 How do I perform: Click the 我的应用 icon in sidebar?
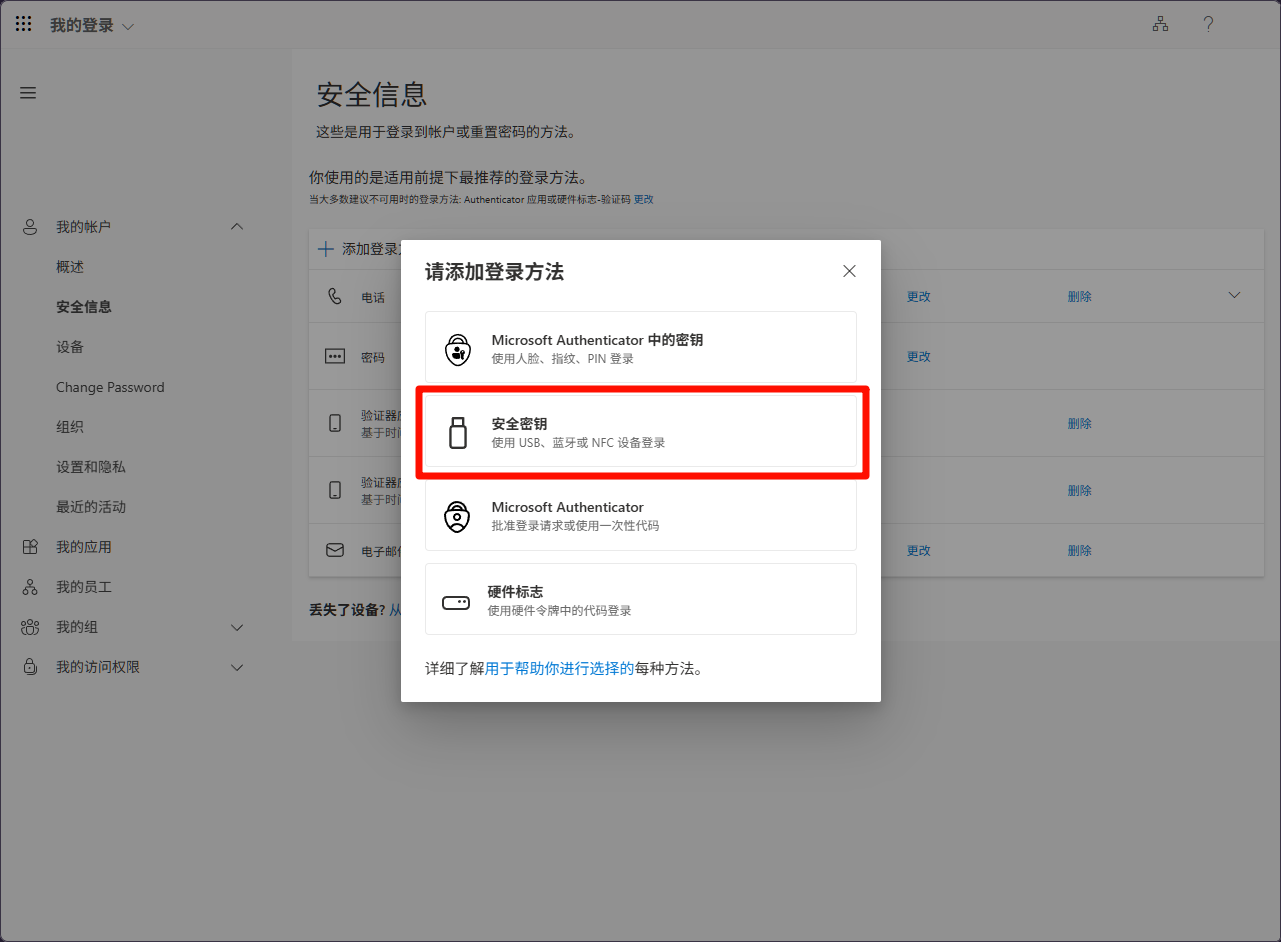tap(30, 547)
